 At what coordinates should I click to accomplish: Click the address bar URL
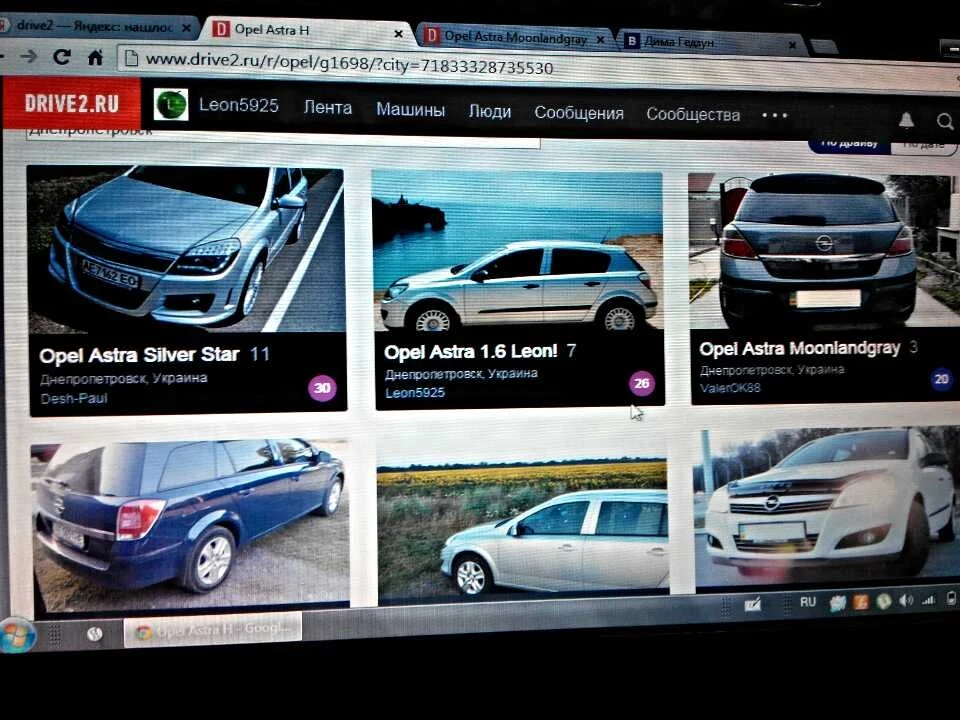[x=350, y=62]
